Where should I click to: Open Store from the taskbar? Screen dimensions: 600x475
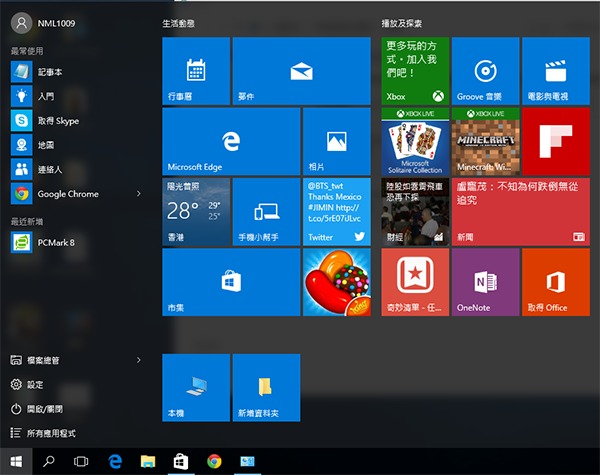(181, 462)
